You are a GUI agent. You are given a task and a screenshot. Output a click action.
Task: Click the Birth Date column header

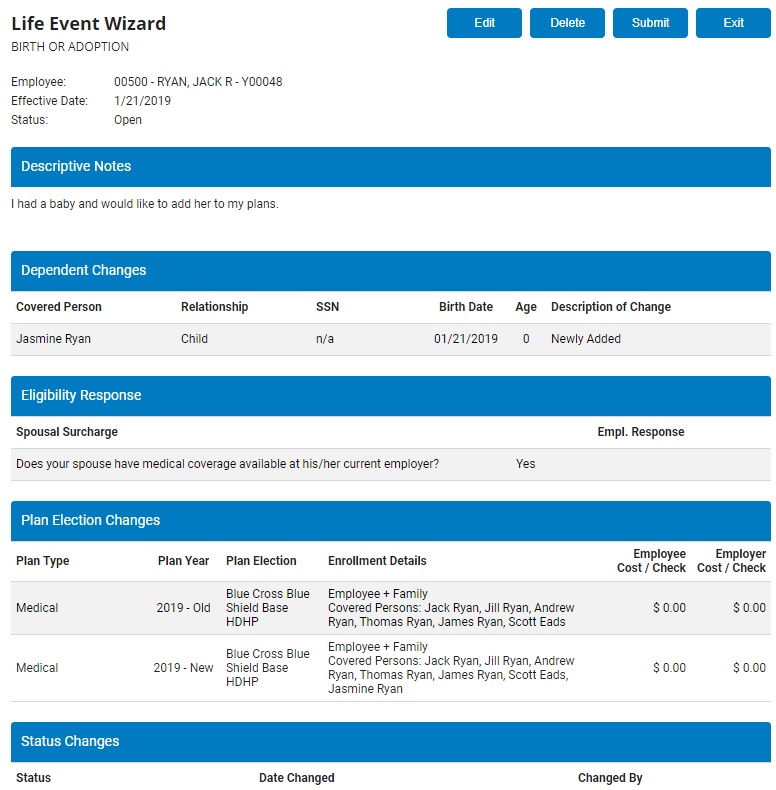point(465,307)
